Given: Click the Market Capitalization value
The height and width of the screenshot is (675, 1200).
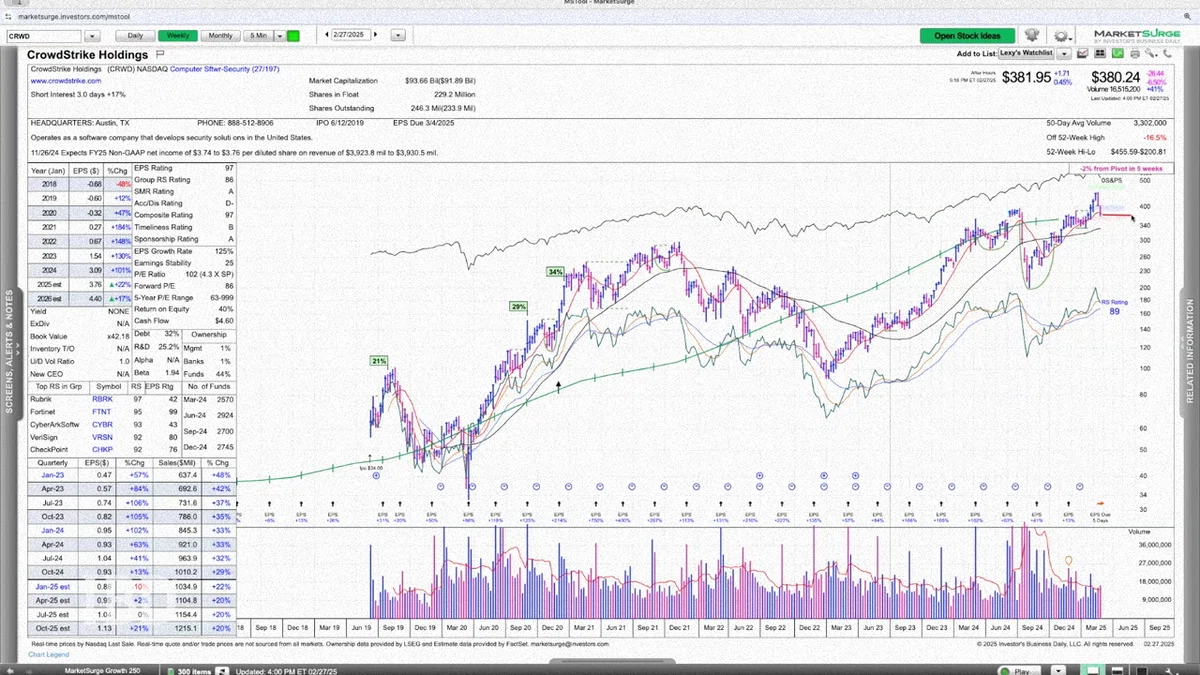Looking at the screenshot, I should [440, 81].
